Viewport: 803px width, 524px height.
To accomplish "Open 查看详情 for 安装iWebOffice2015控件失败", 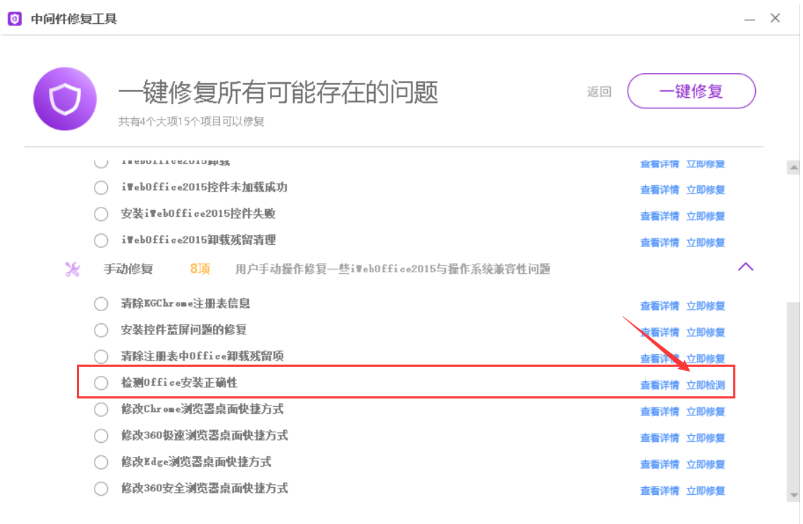I will [x=660, y=215].
